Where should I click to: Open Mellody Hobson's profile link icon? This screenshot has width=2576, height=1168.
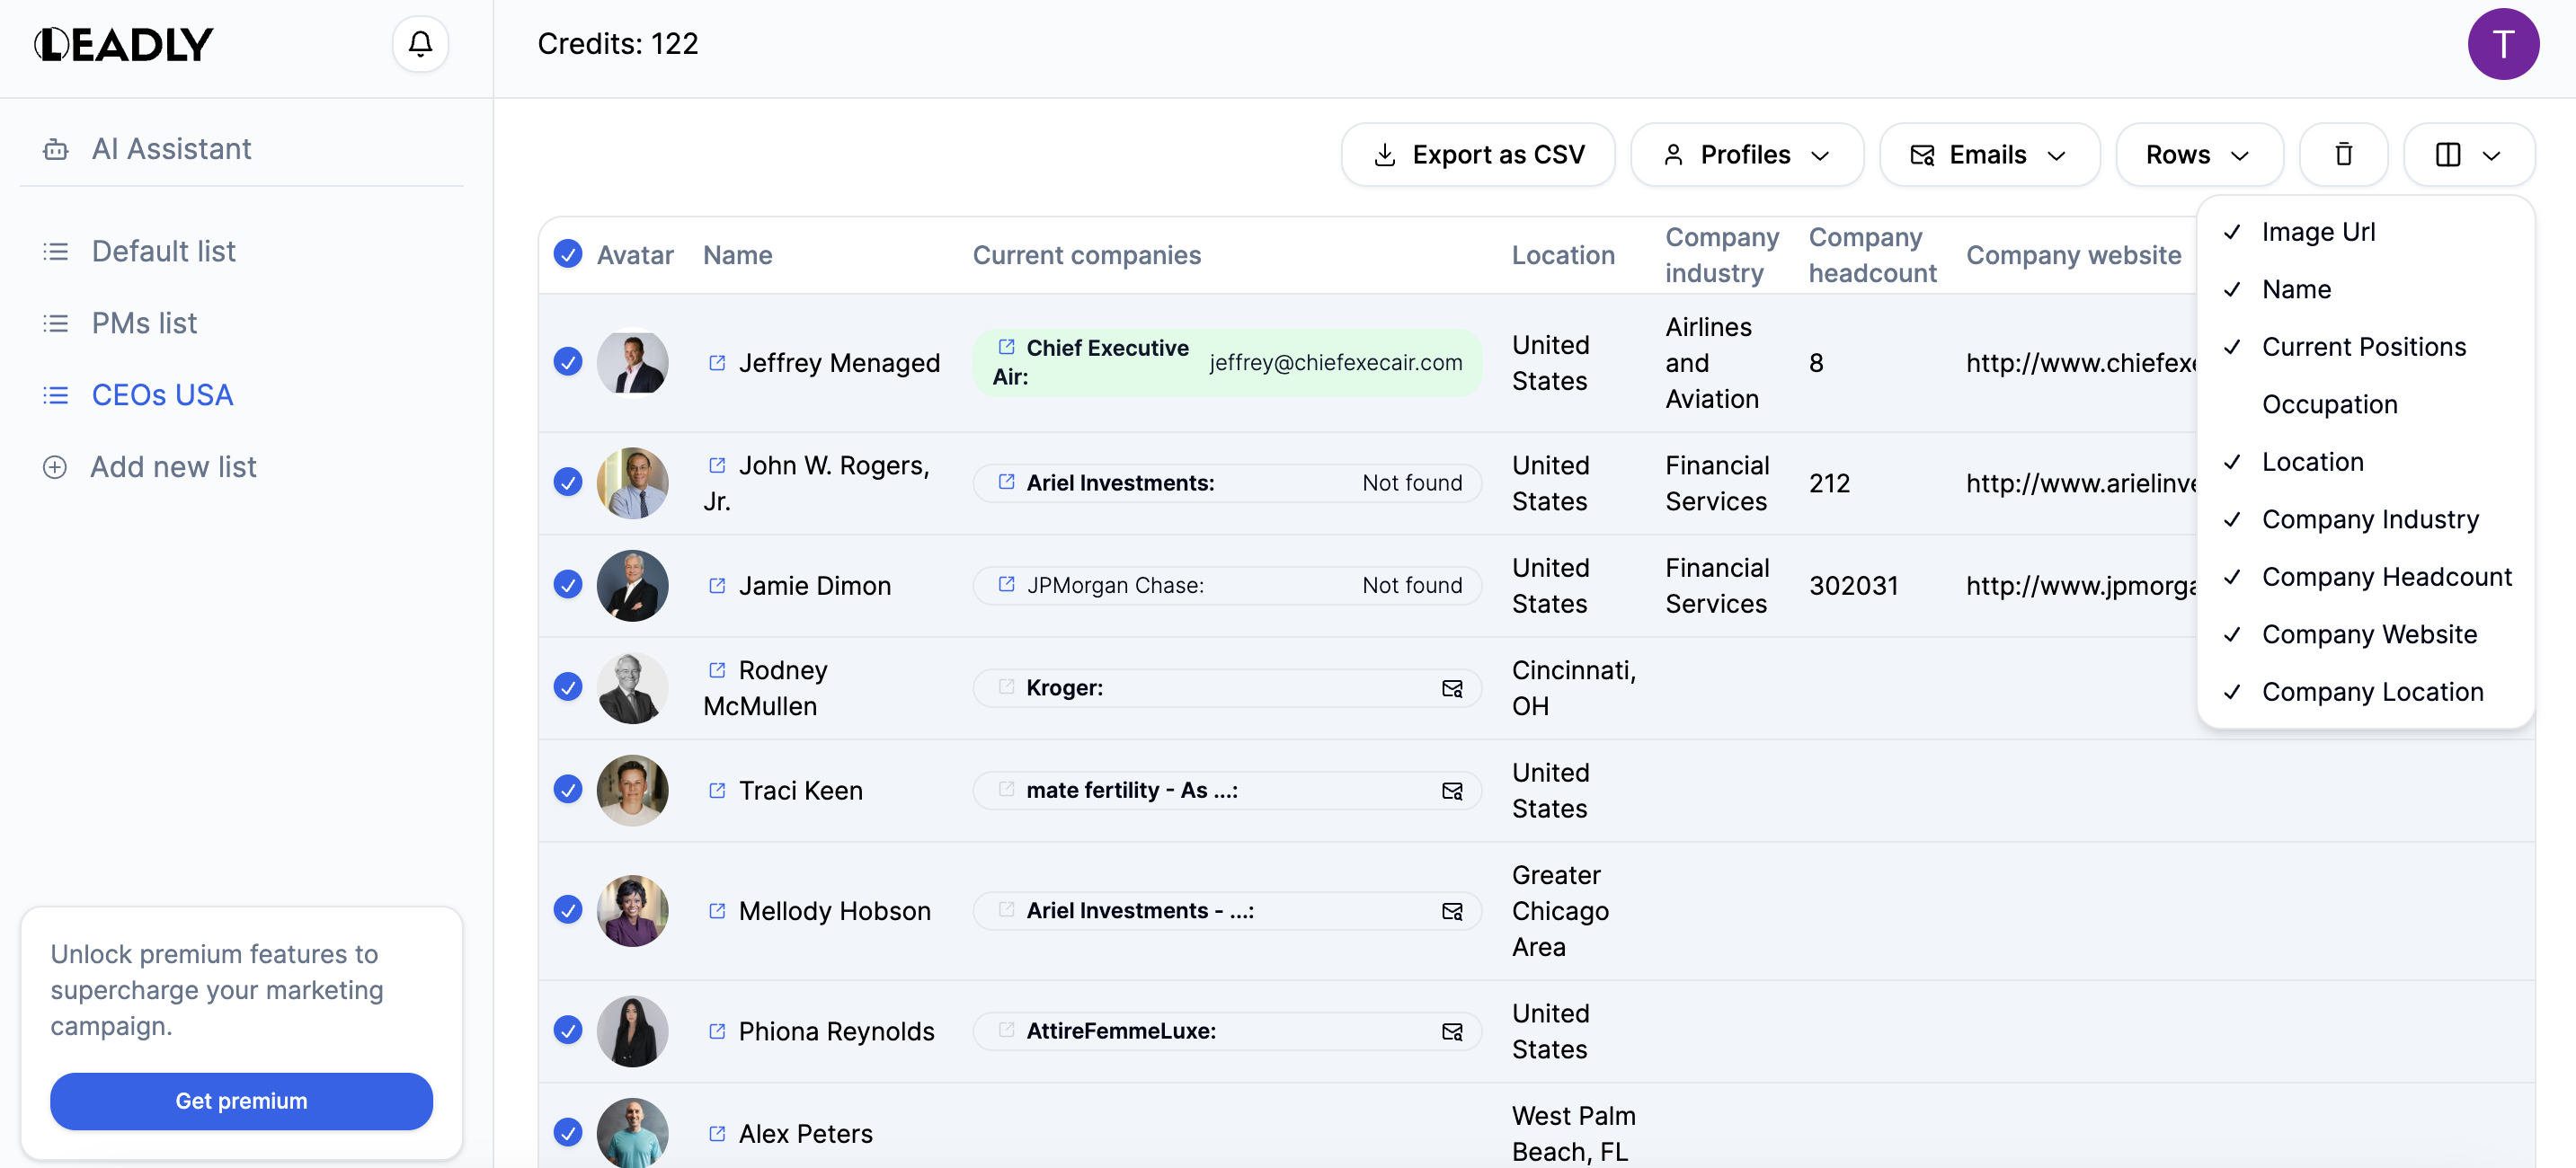click(717, 910)
